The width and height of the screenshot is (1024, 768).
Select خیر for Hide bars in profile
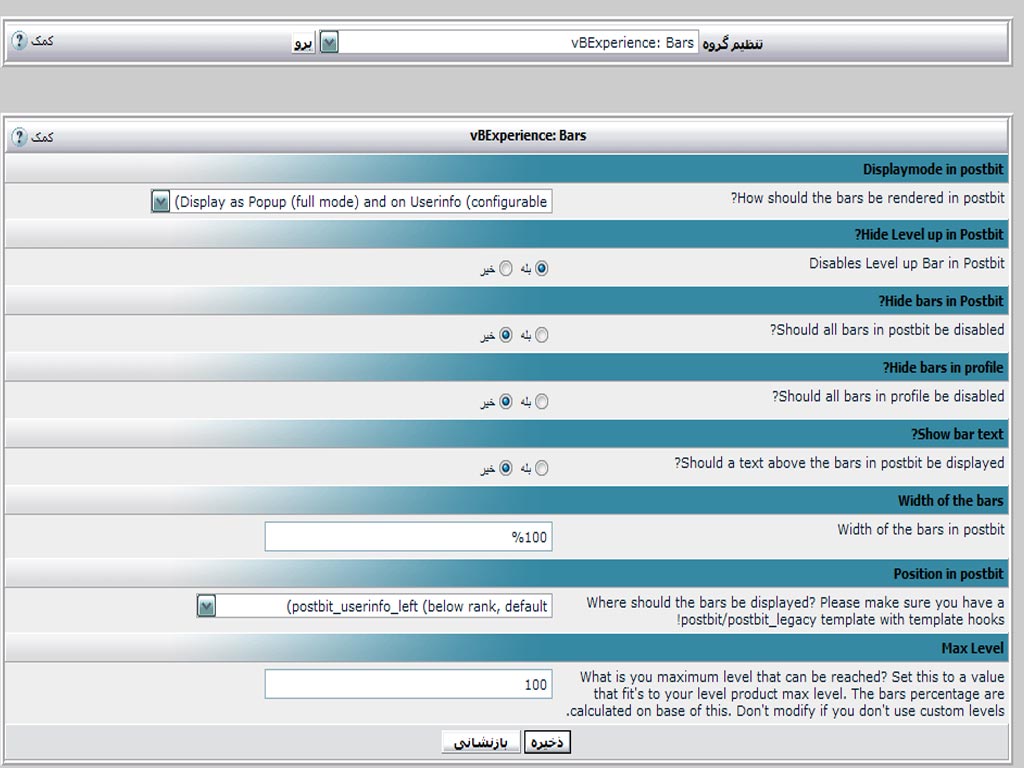tap(505, 402)
